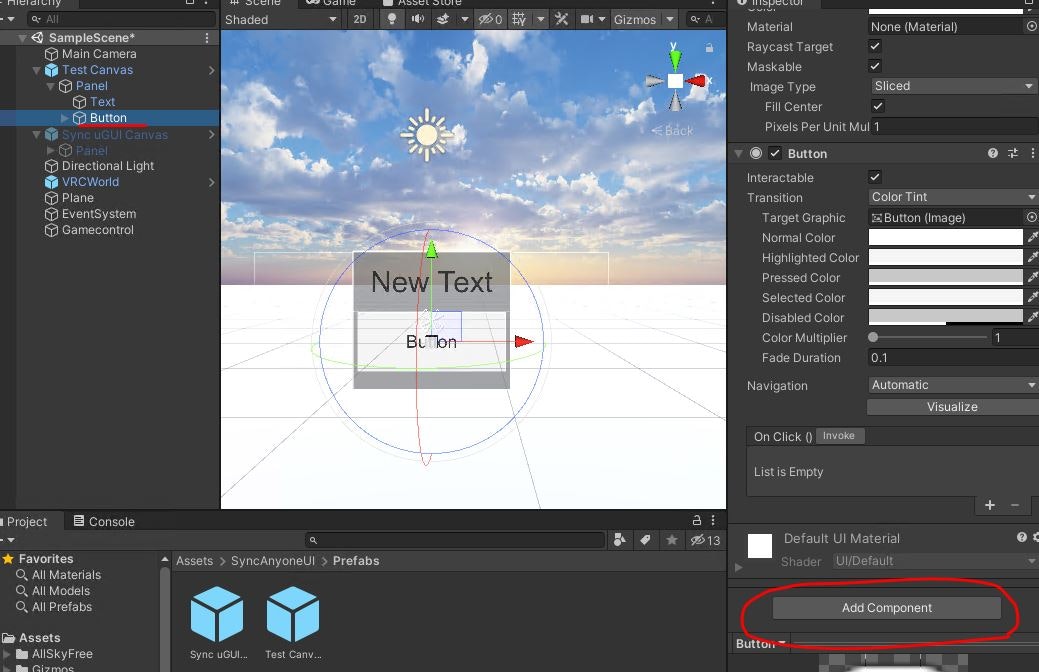Open the Project tab
This screenshot has height=672, width=1039.
click(x=27, y=521)
